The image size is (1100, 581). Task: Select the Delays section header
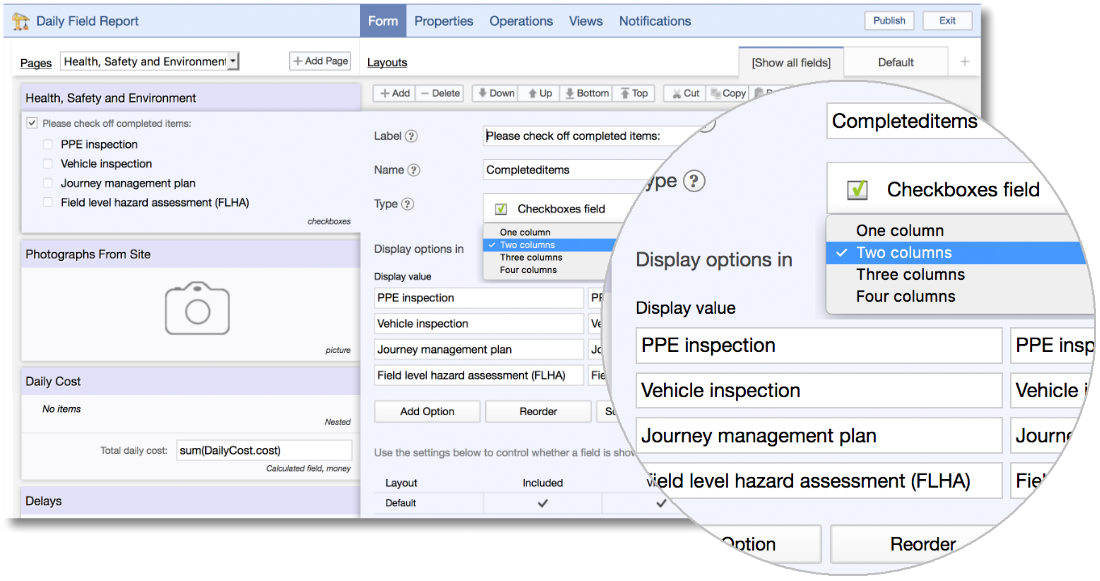190,501
